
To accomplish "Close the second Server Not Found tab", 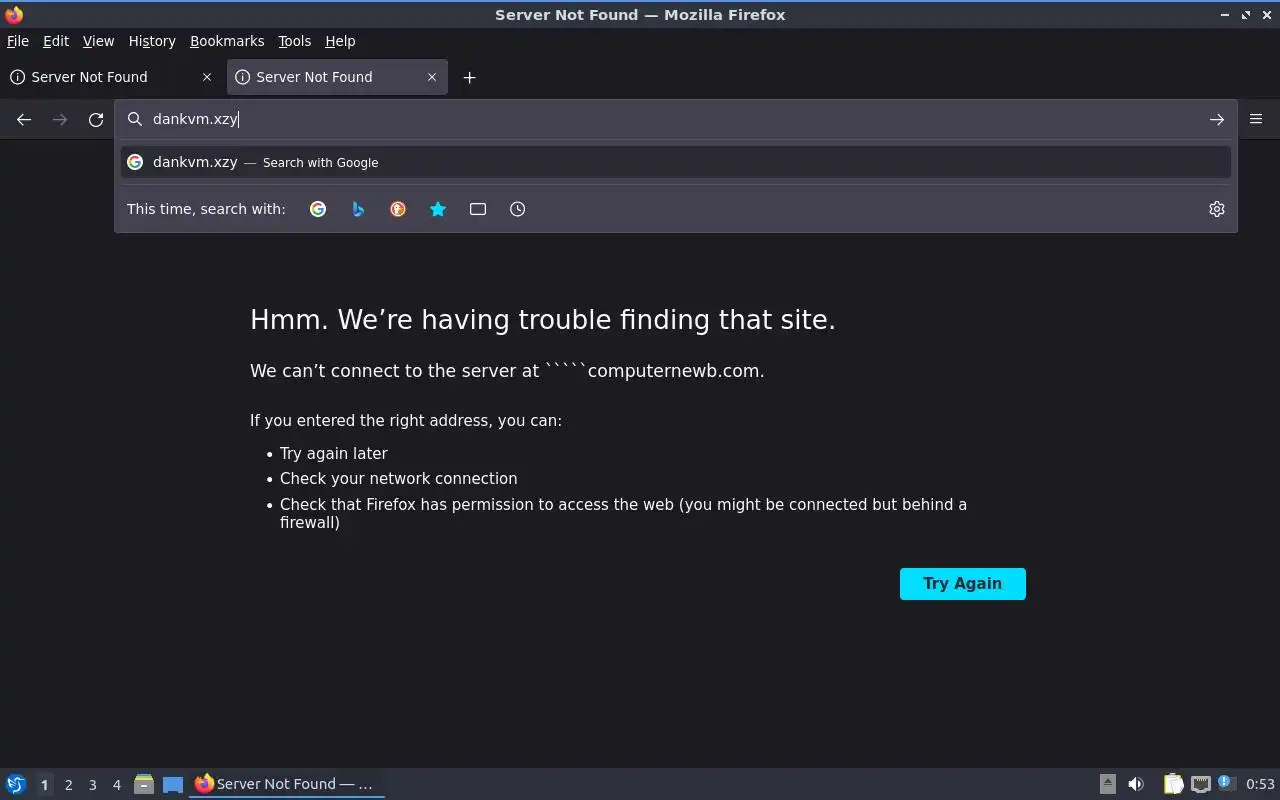I will pos(432,77).
